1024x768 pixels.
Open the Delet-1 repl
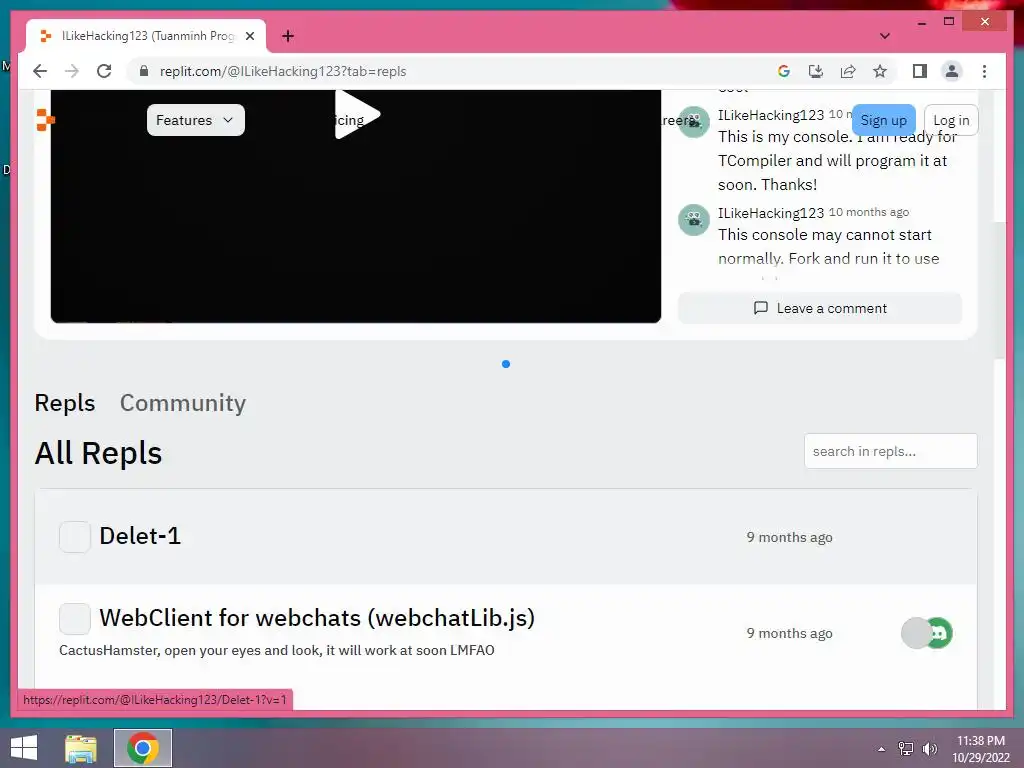(140, 536)
